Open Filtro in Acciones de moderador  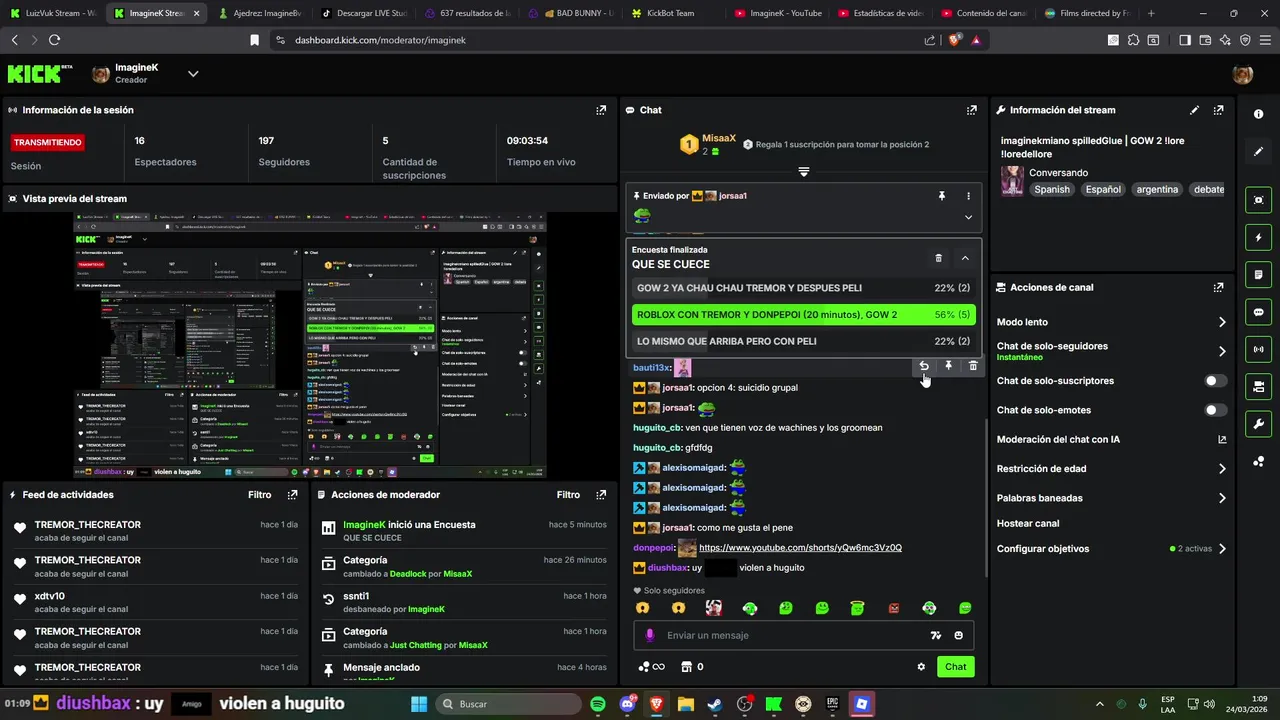pos(568,494)
